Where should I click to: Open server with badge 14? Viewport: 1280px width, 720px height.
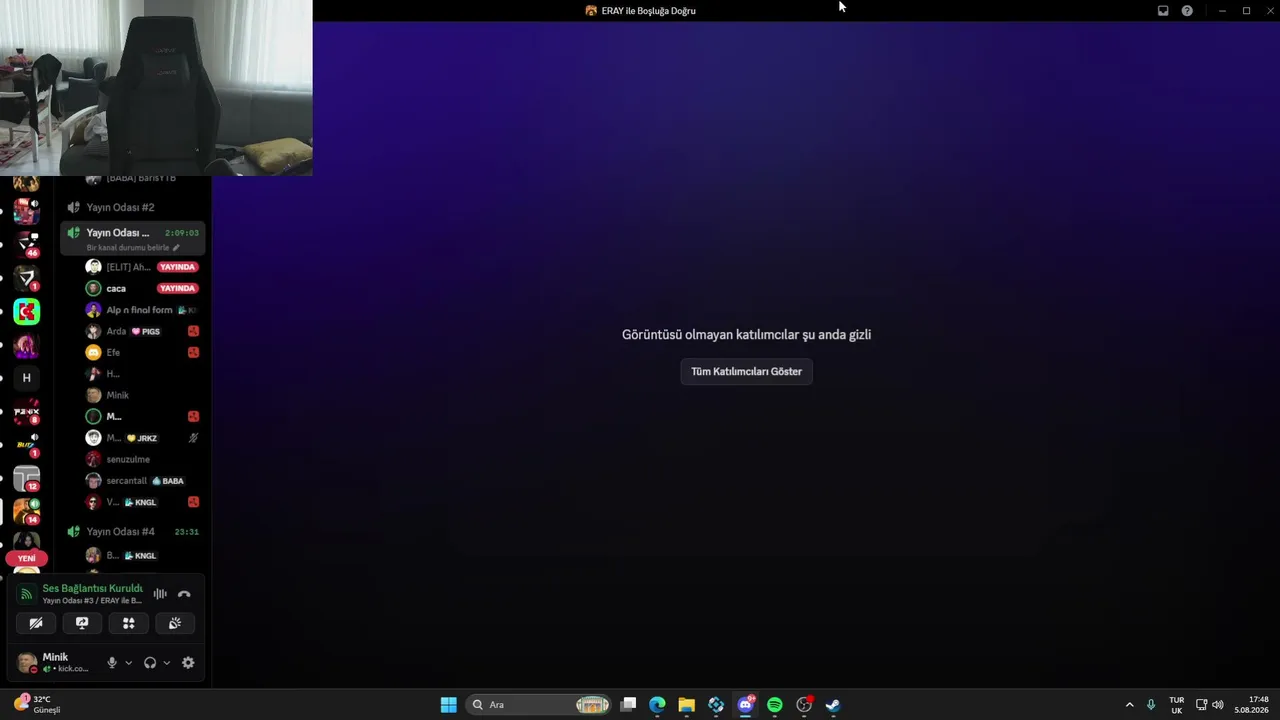click(27, 511)
